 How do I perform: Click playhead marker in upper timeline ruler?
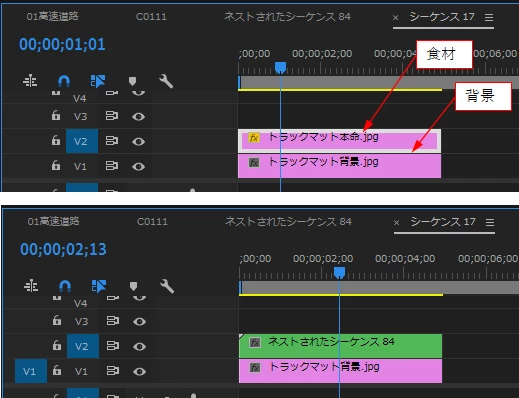point(280,67)
